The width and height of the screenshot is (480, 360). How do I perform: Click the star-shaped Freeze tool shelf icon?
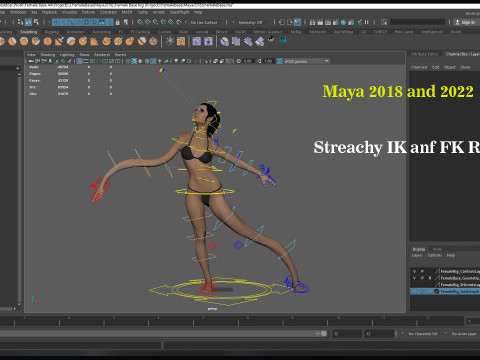(x=170, y=41)
